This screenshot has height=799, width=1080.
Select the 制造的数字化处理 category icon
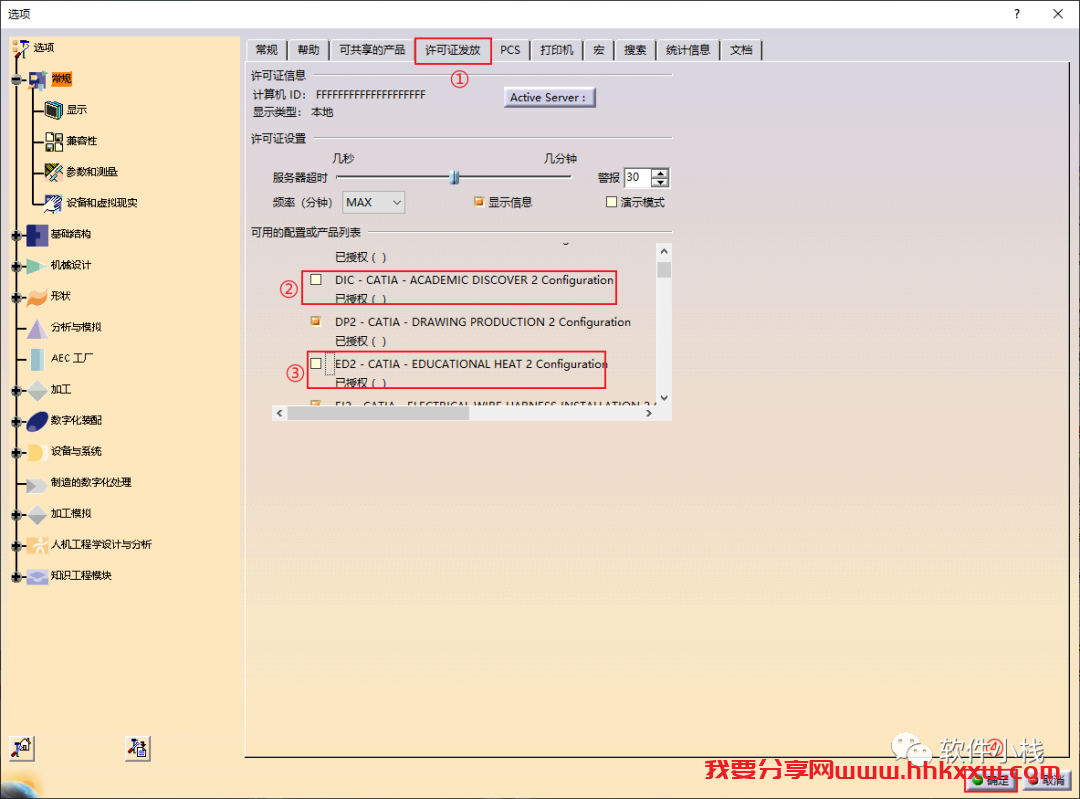(x=37, y=484)
